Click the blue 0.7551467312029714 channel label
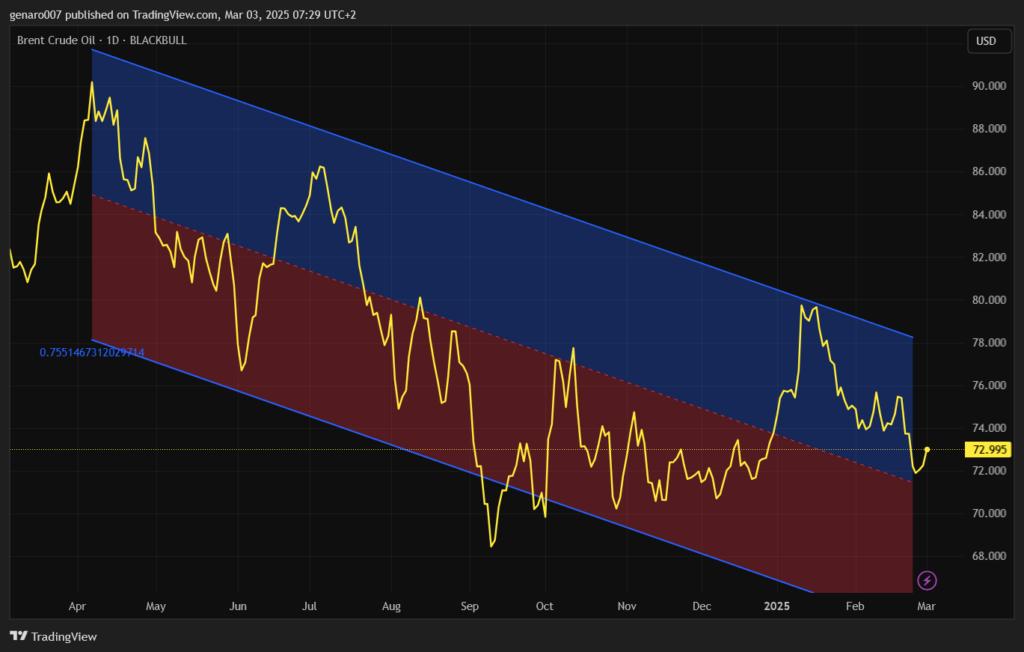1024x652 pixels. click(92, 352)
